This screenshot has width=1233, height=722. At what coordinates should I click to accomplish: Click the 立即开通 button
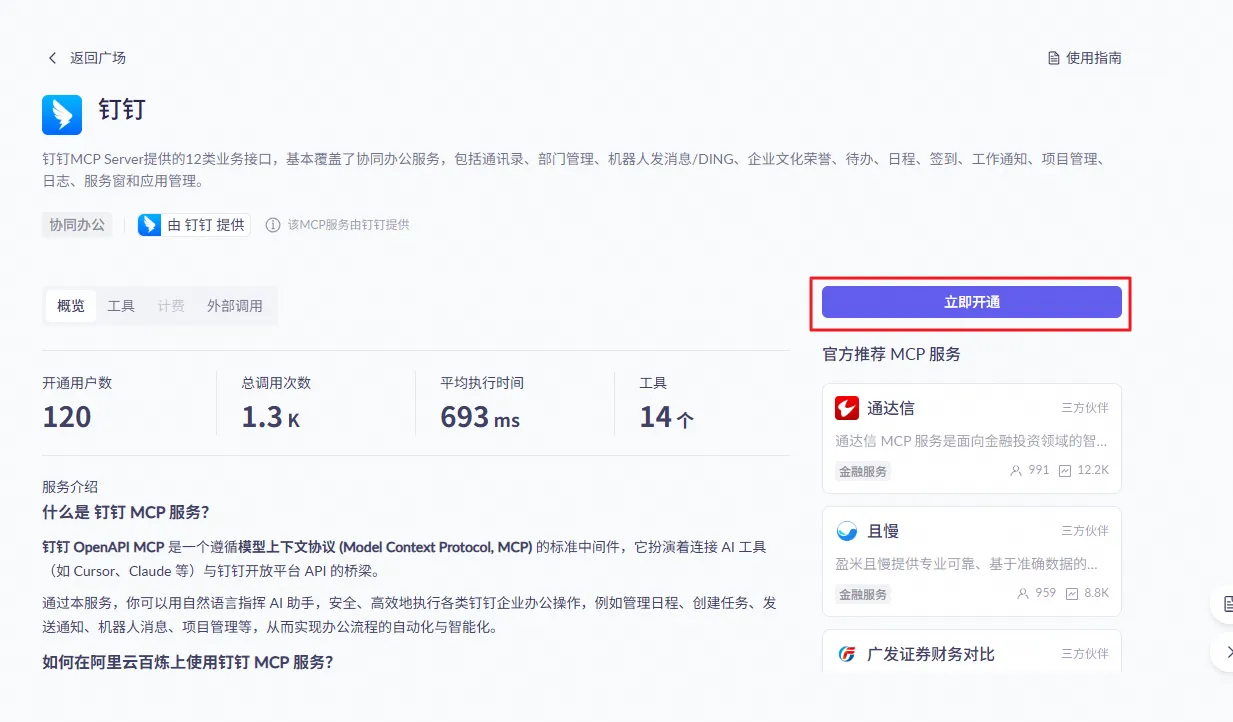point(971,302)
